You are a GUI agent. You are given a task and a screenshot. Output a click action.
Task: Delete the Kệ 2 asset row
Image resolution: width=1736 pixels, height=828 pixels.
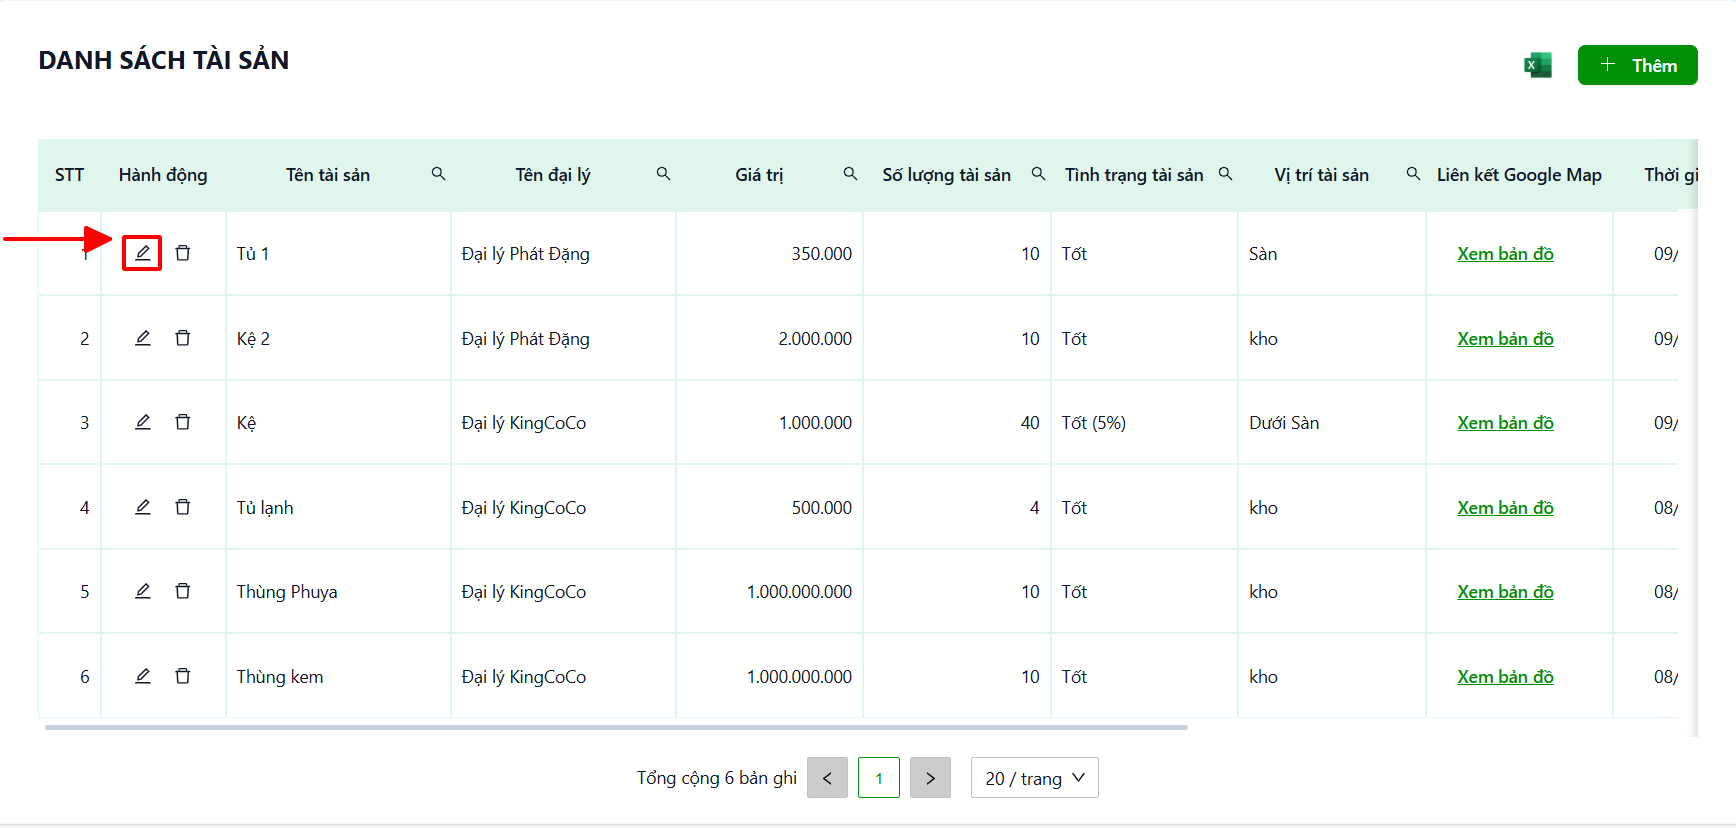183,338
